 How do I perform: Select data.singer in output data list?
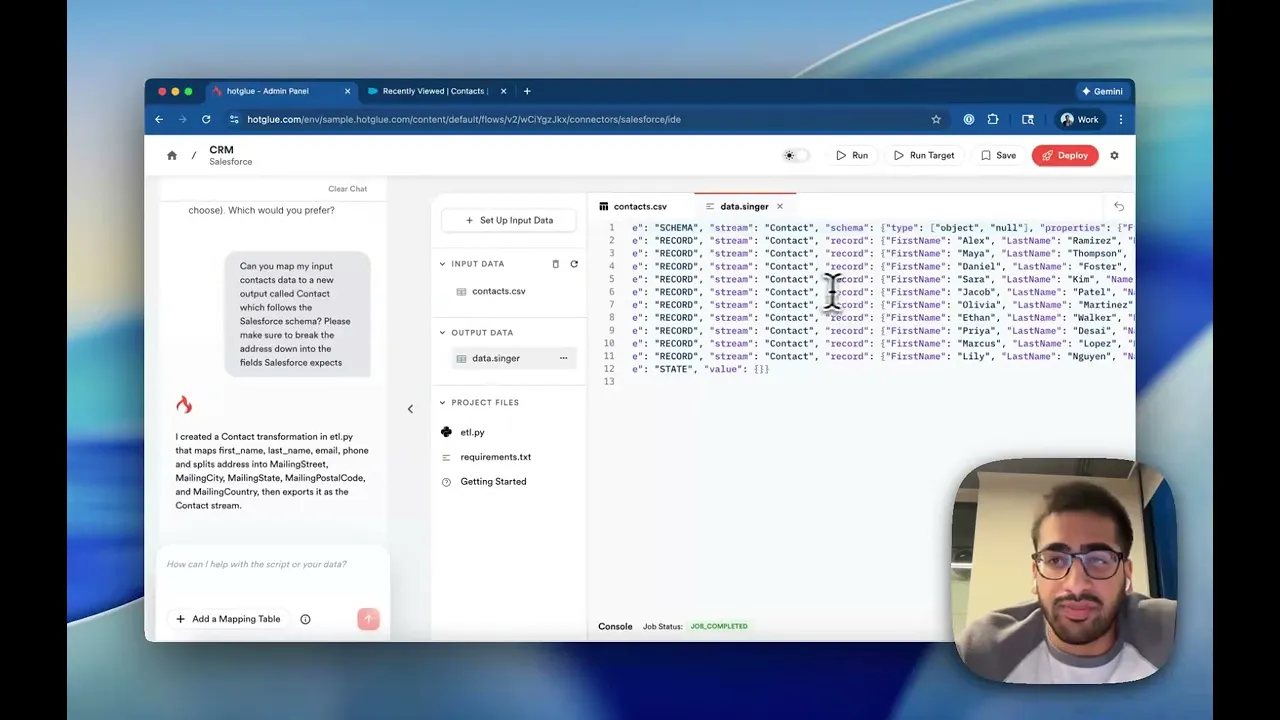pyautogui.click(x=497, y=358)
